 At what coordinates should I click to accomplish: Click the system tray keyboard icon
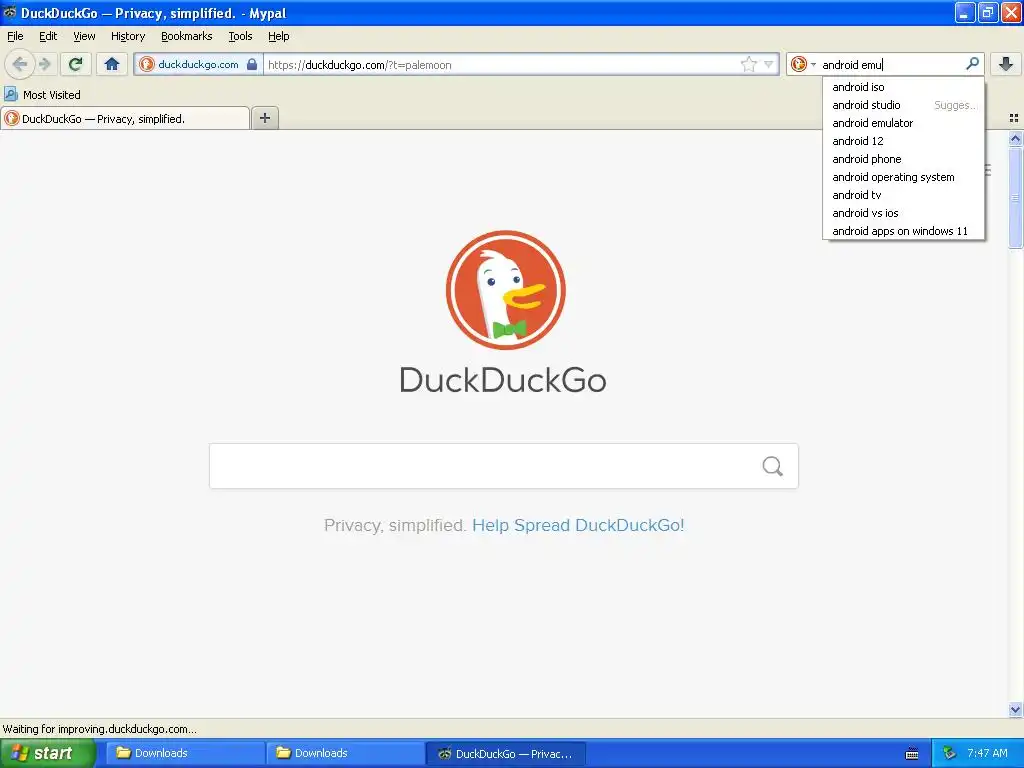pos(912,754)
